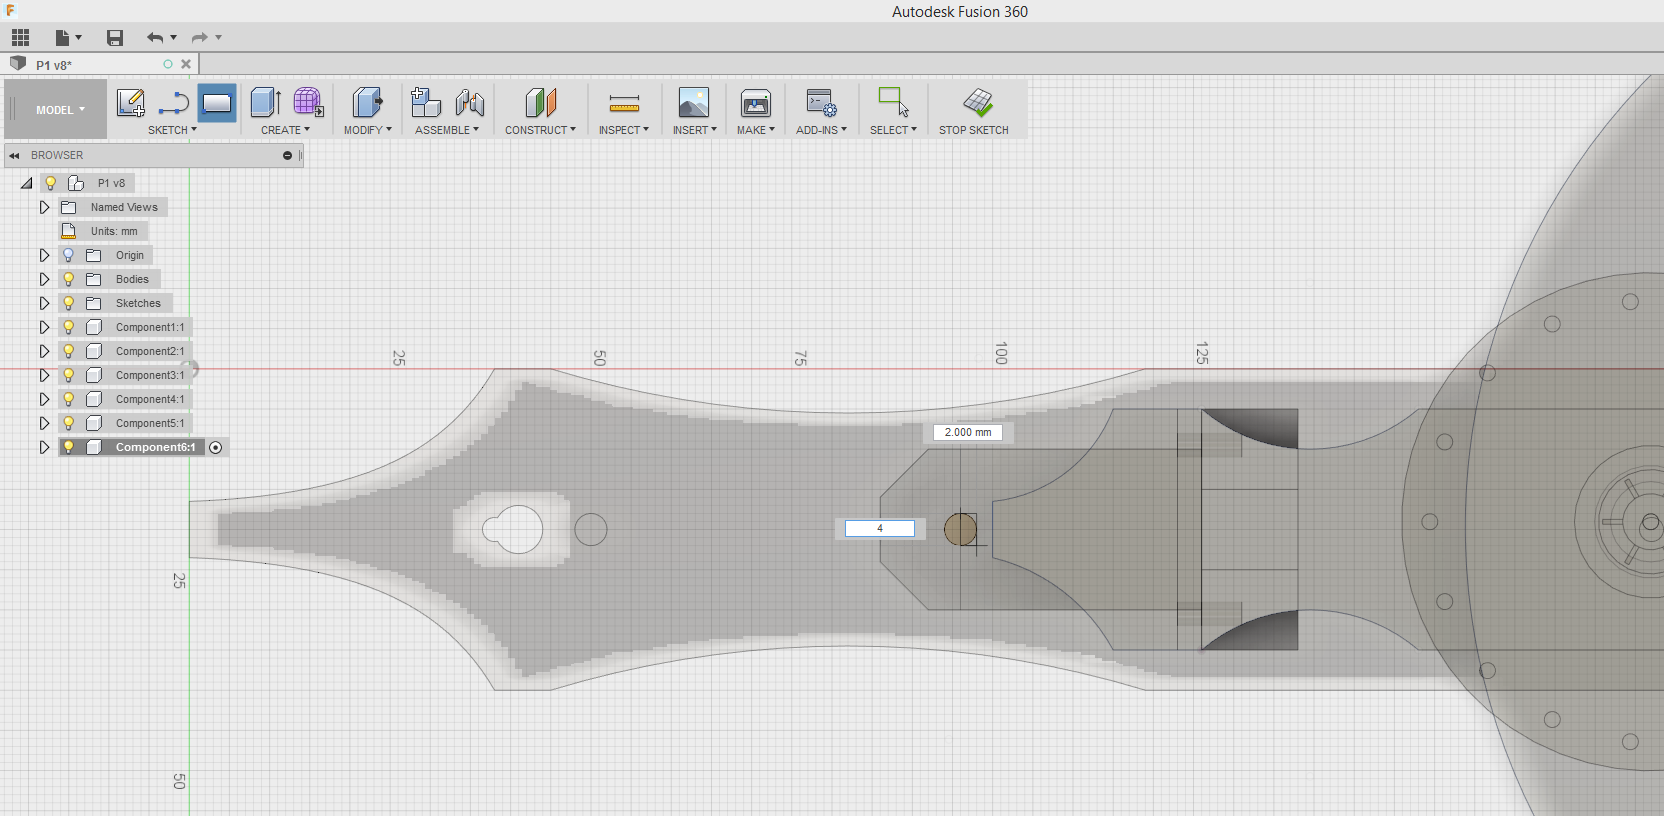Select the Create Sketch tool
Viewport: 1664px width, 816px height.
pos(130,103)
